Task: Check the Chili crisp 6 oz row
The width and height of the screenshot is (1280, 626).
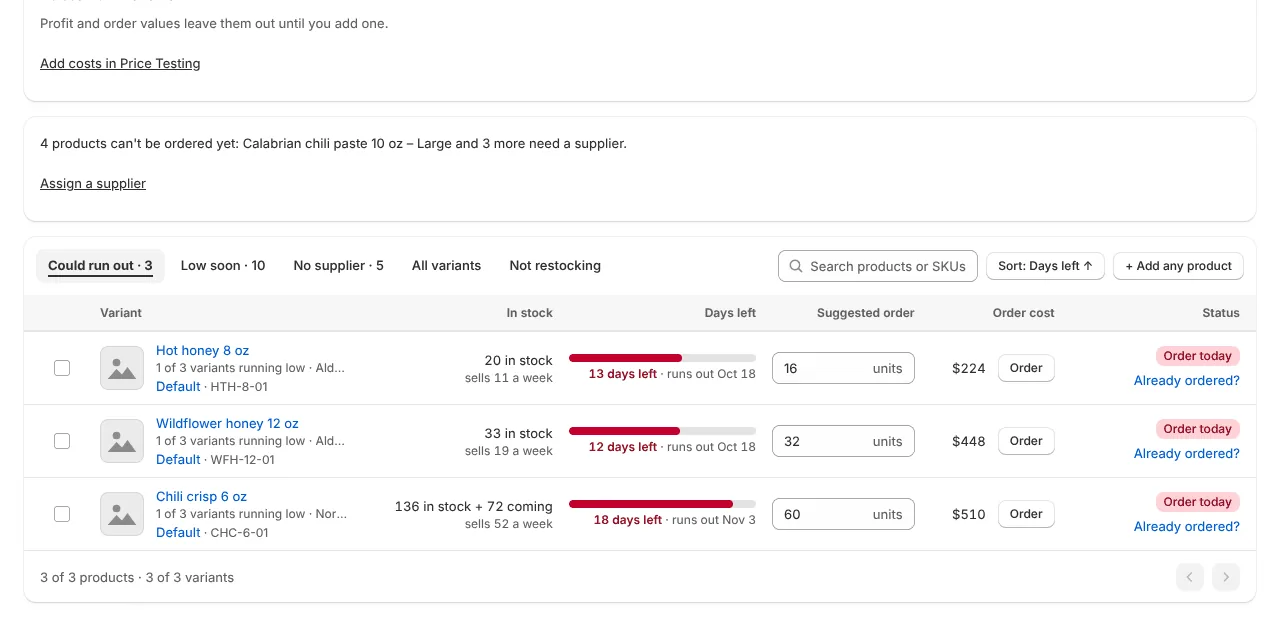Action: [62, 514]
